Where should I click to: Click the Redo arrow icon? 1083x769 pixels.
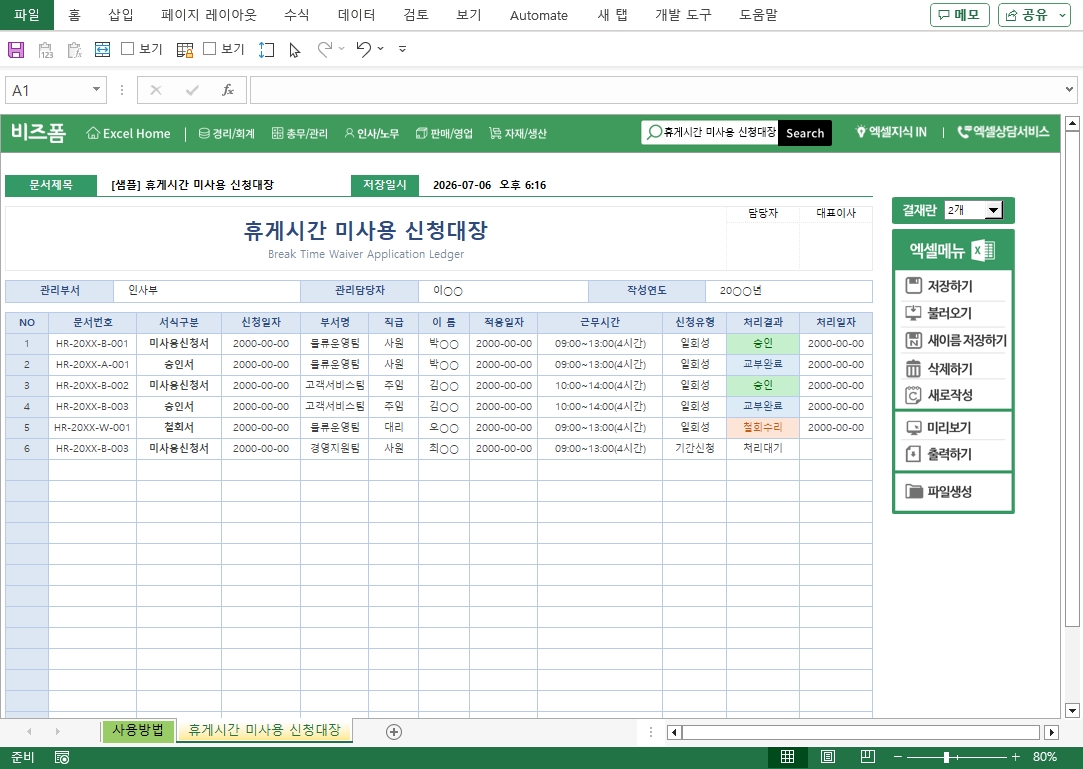point(325,49)
